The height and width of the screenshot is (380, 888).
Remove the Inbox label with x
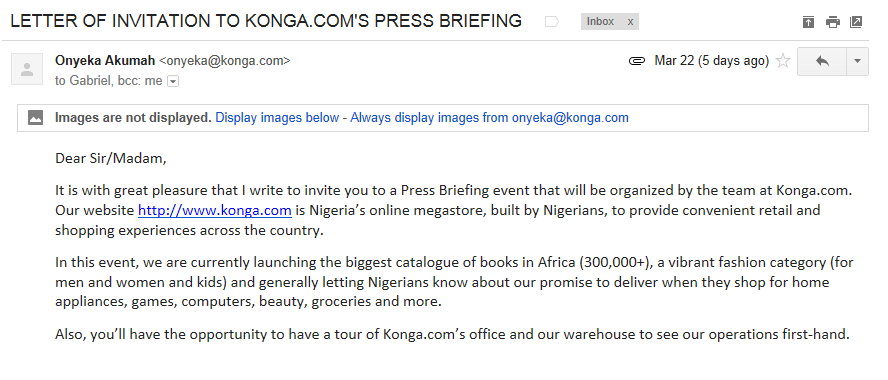click(630, 22)
